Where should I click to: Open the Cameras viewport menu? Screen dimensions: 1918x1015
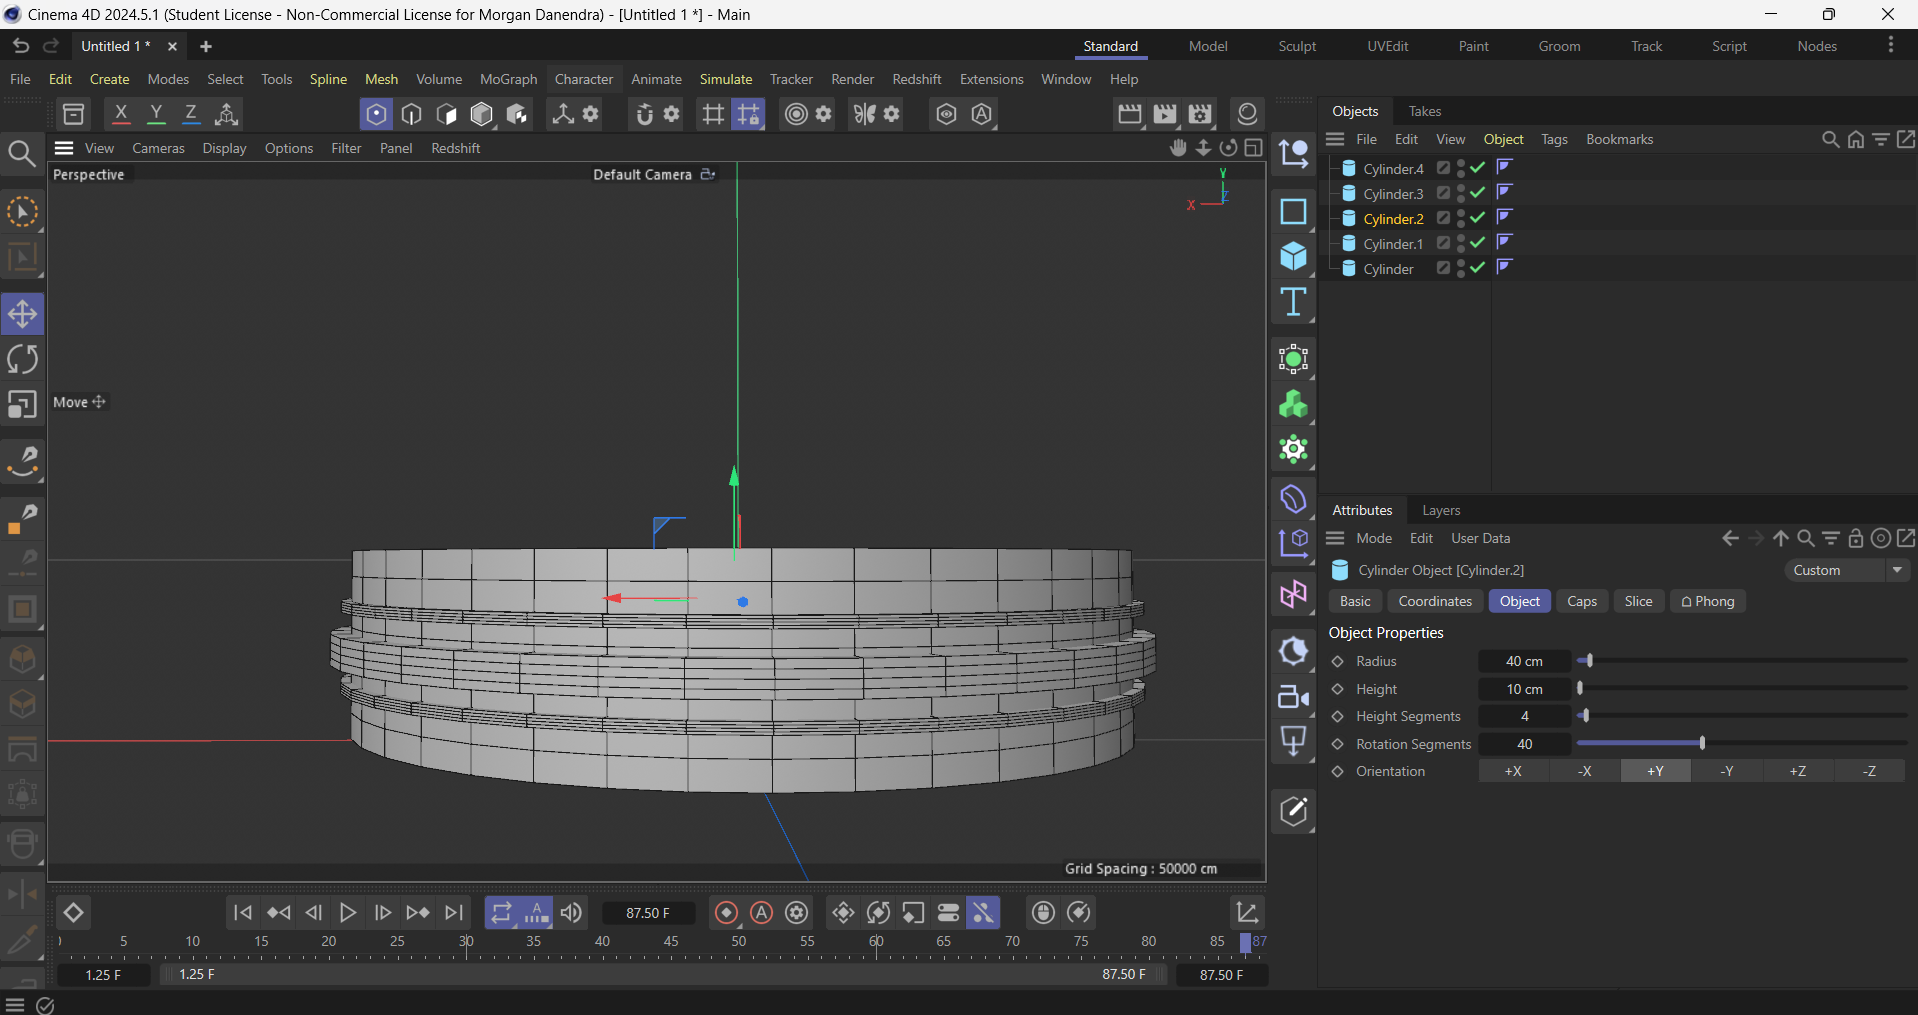[158, 148]
